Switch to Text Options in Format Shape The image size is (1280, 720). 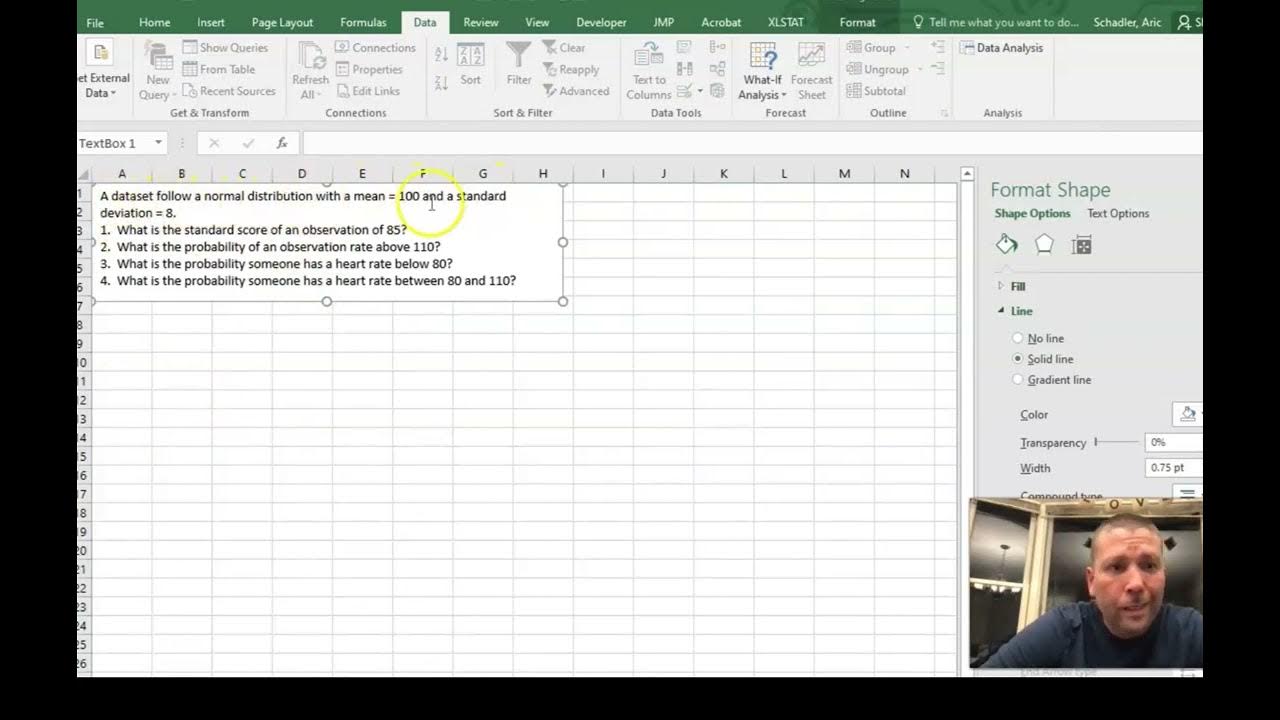1118,213
